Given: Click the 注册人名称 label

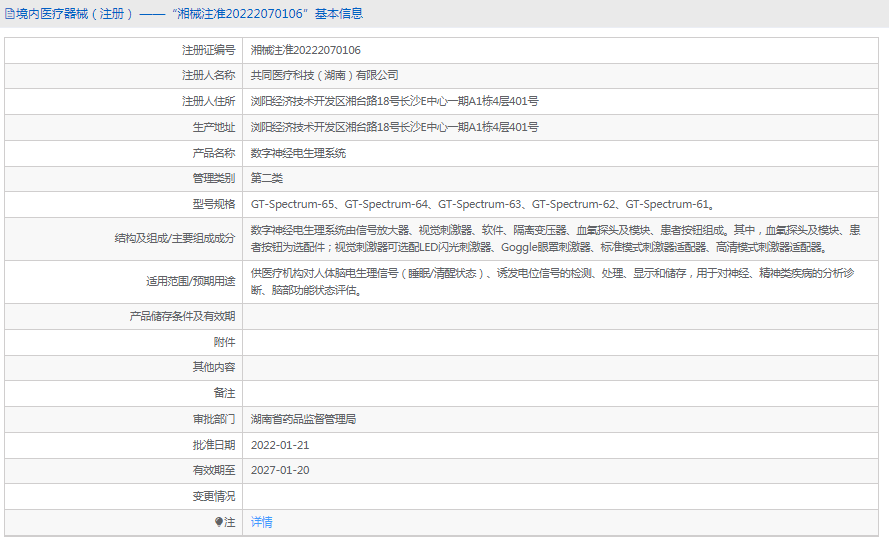Looking at the screenshot, I should (x=209, y=75).
